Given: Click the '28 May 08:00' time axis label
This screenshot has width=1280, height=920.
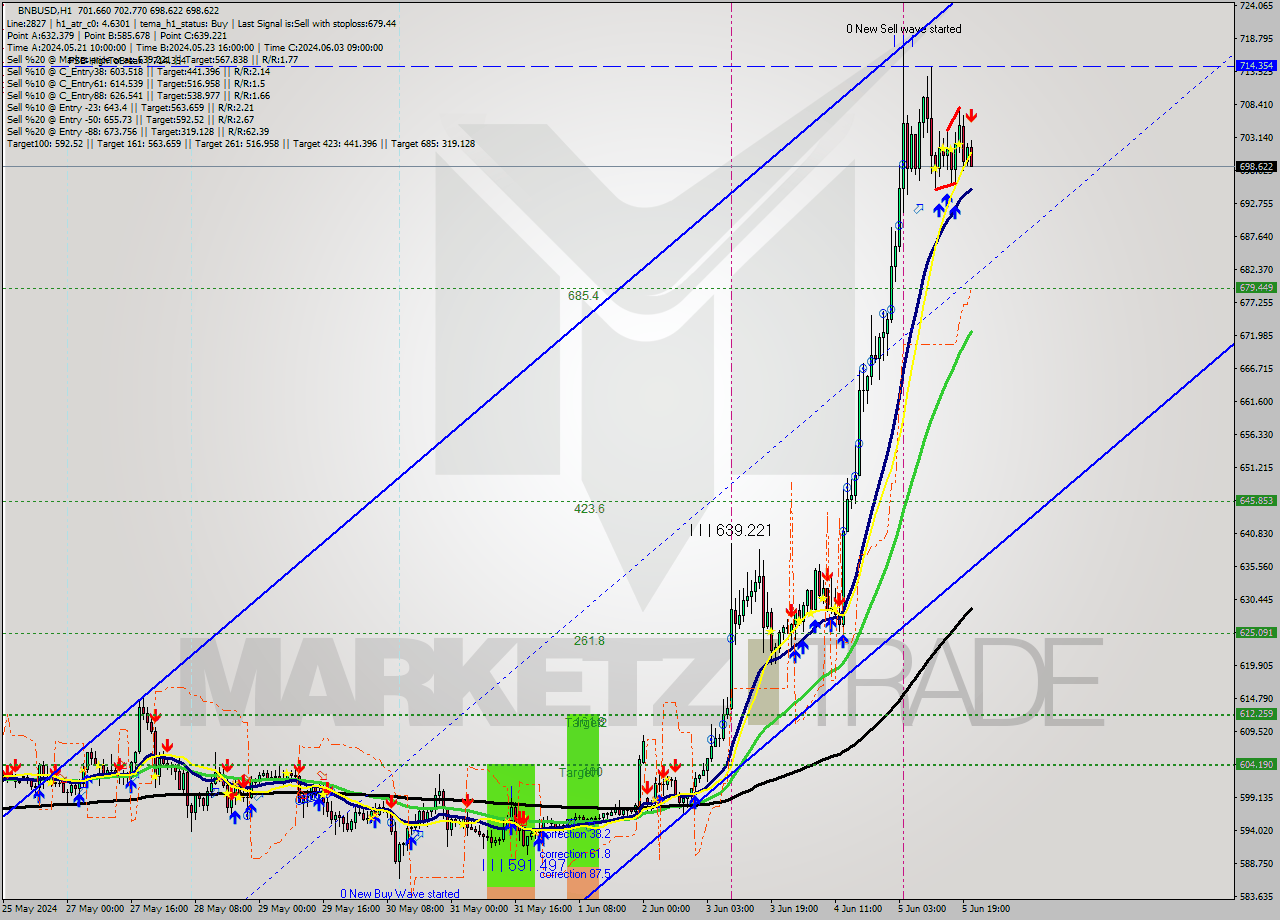Looking at the screenshot, I should click(x=223, y=909).
